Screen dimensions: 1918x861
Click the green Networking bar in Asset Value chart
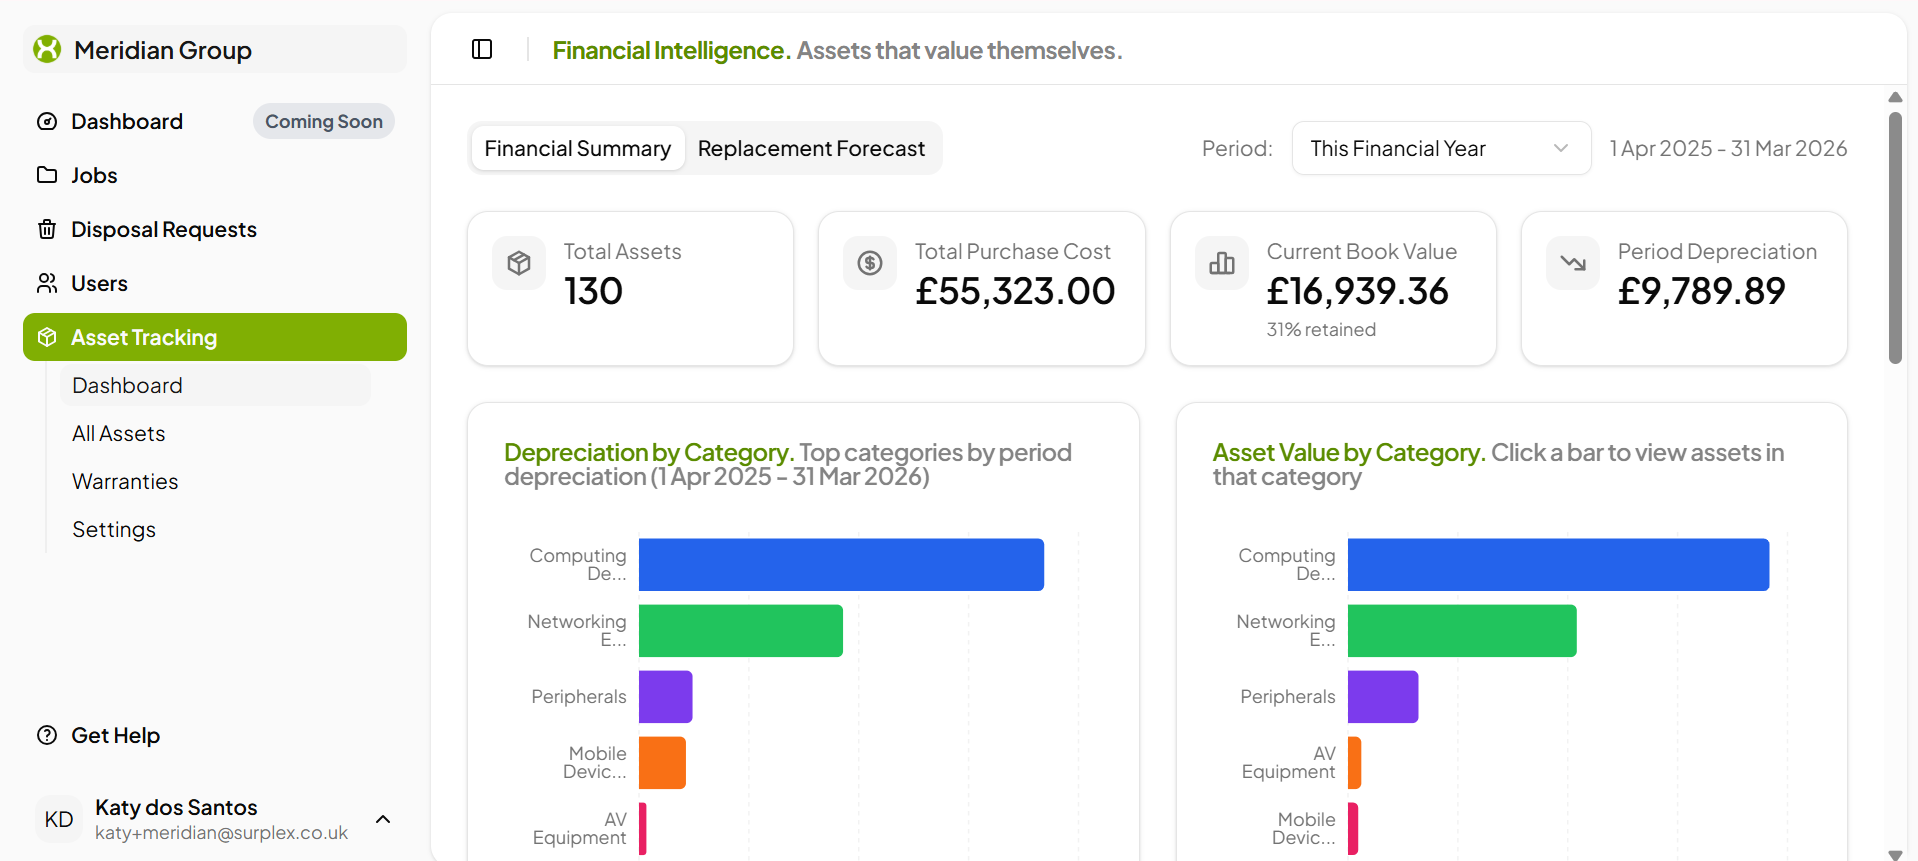[1461, 631]
